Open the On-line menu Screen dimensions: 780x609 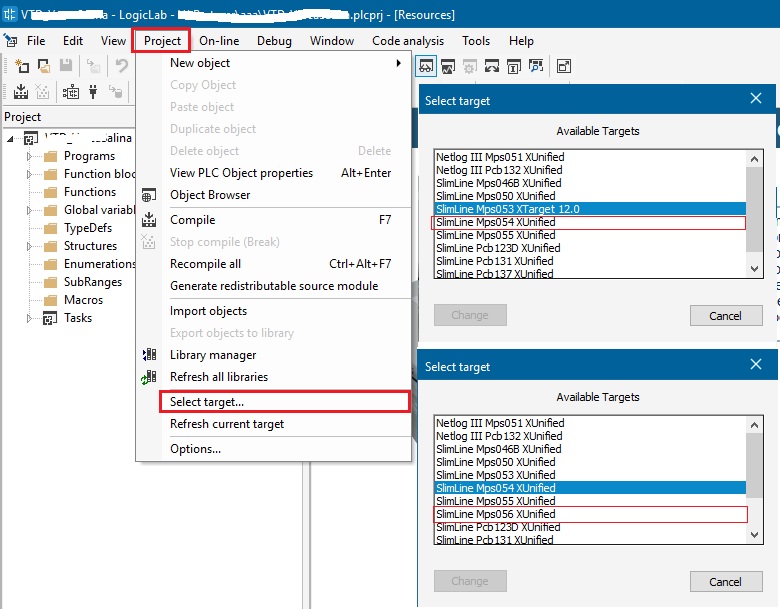[219, 41]
